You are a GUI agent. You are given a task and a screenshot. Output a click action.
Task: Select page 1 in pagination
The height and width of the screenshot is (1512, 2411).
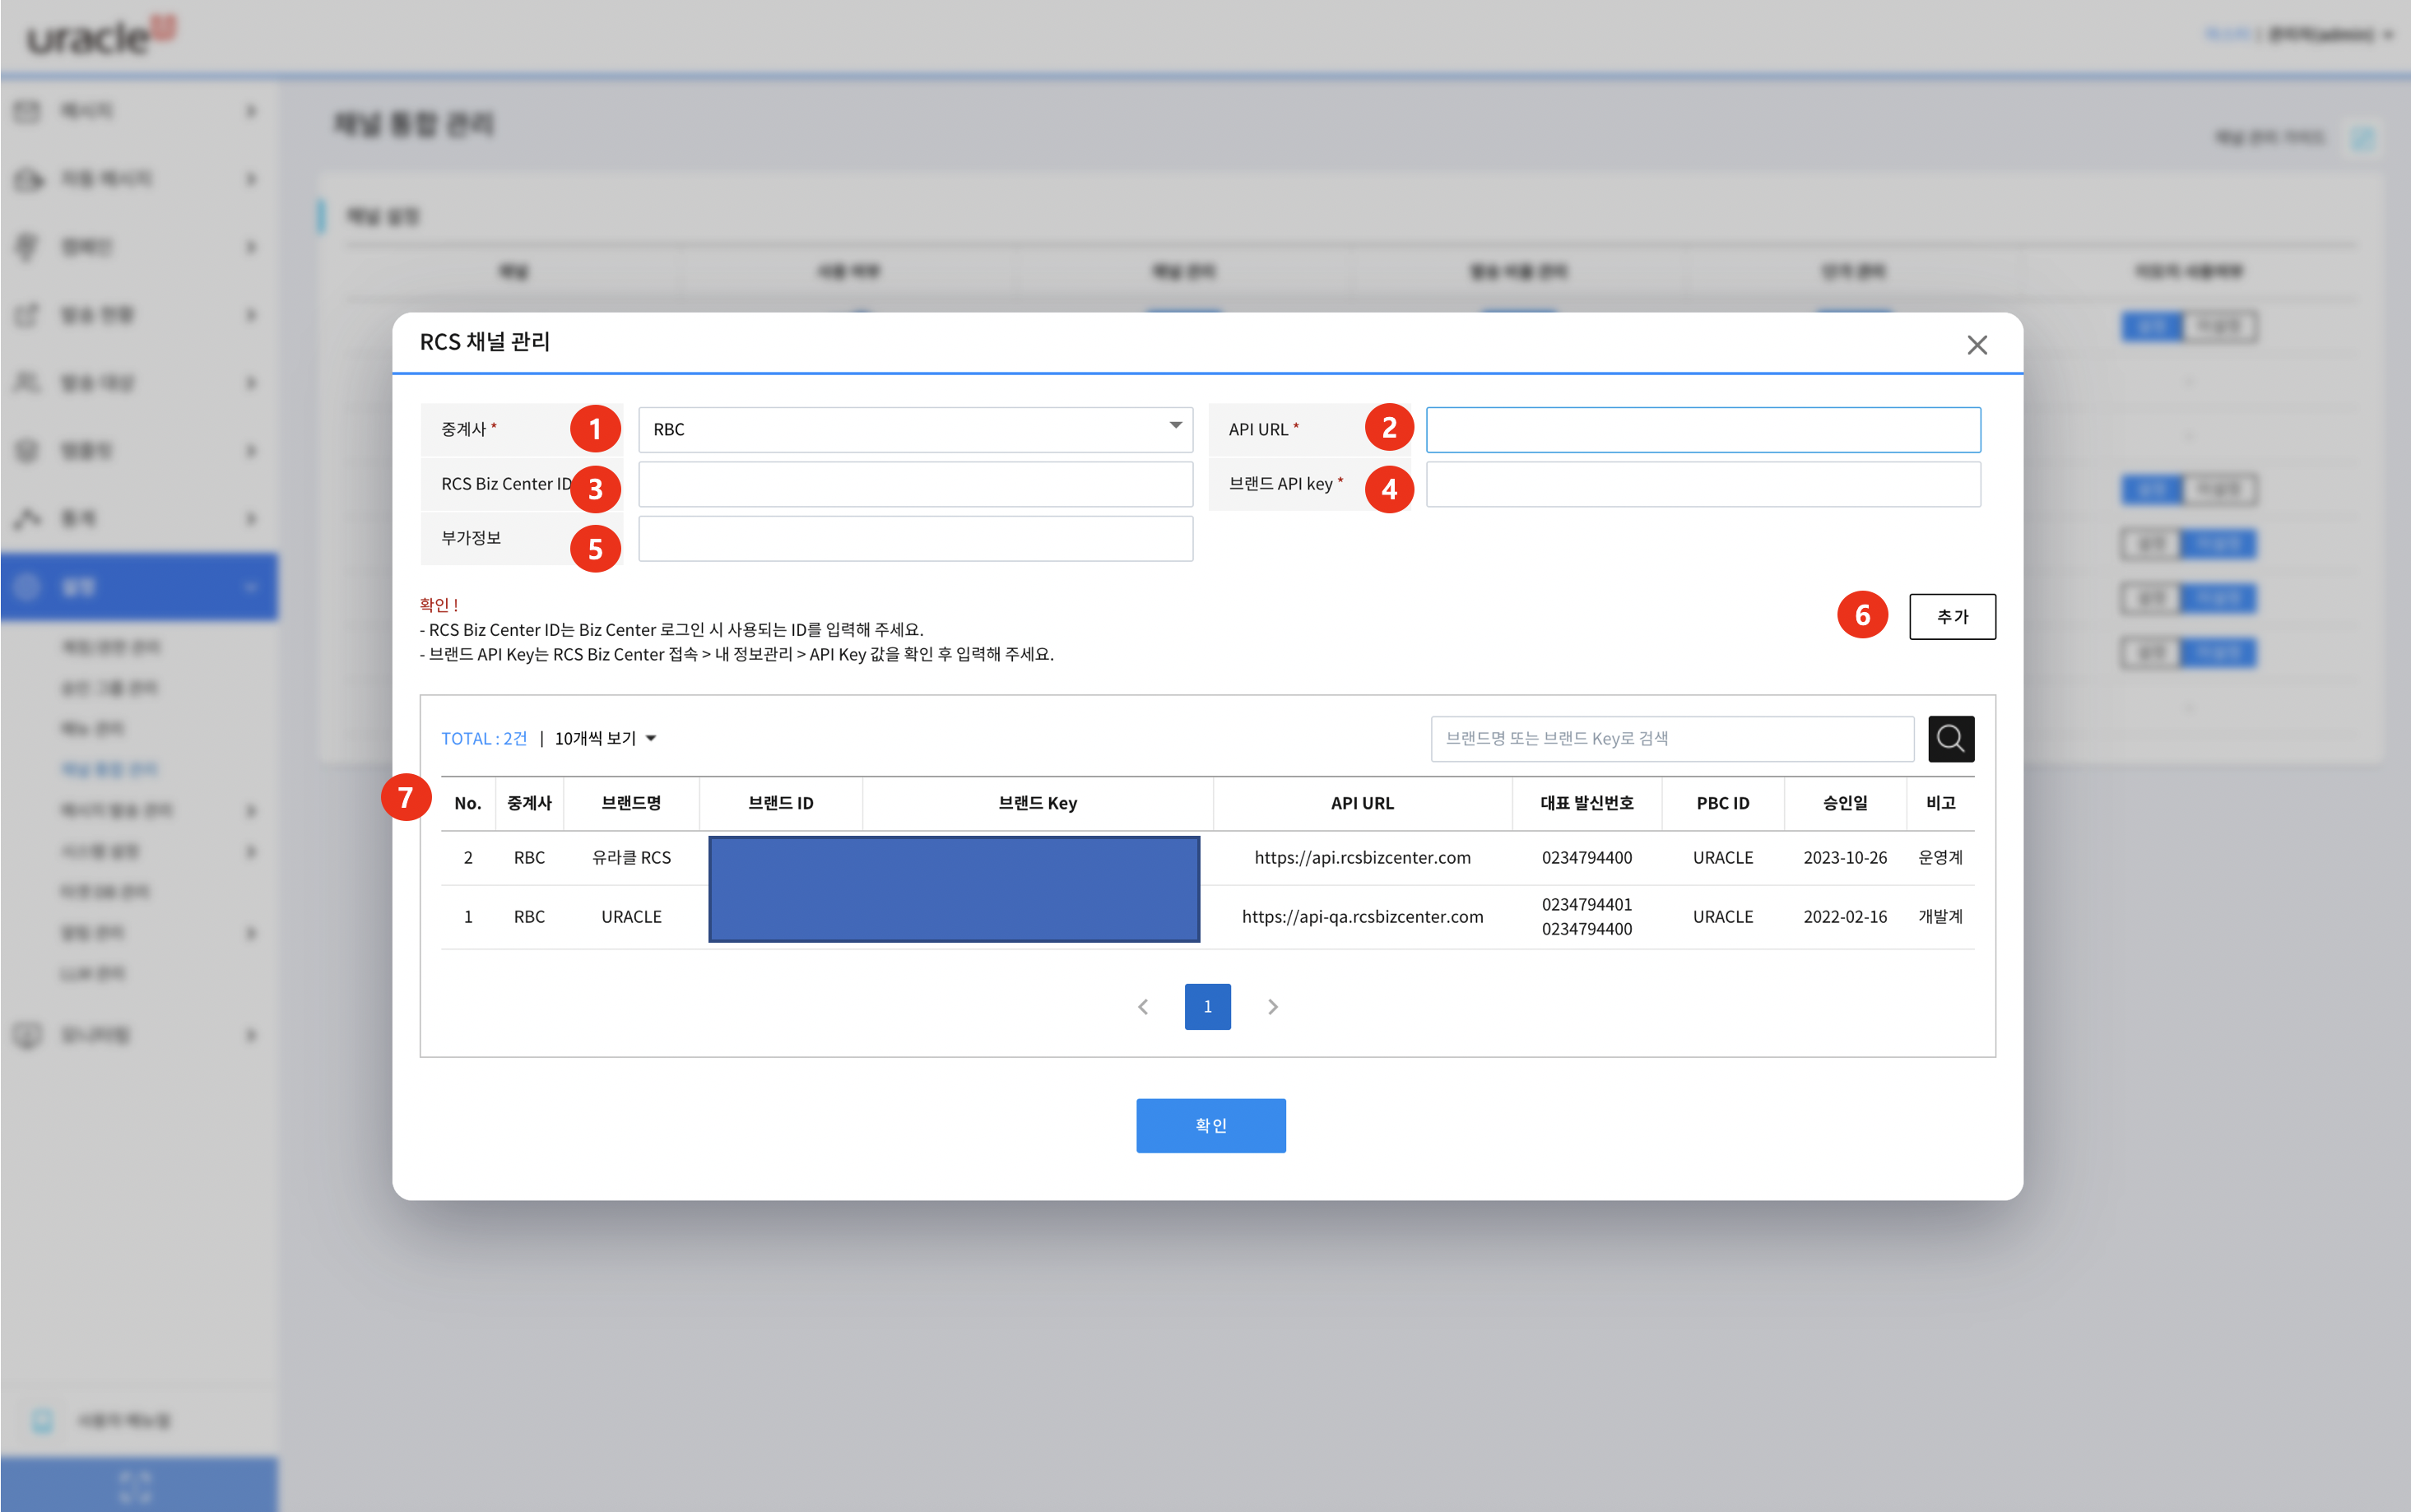click(1207, 1007)
